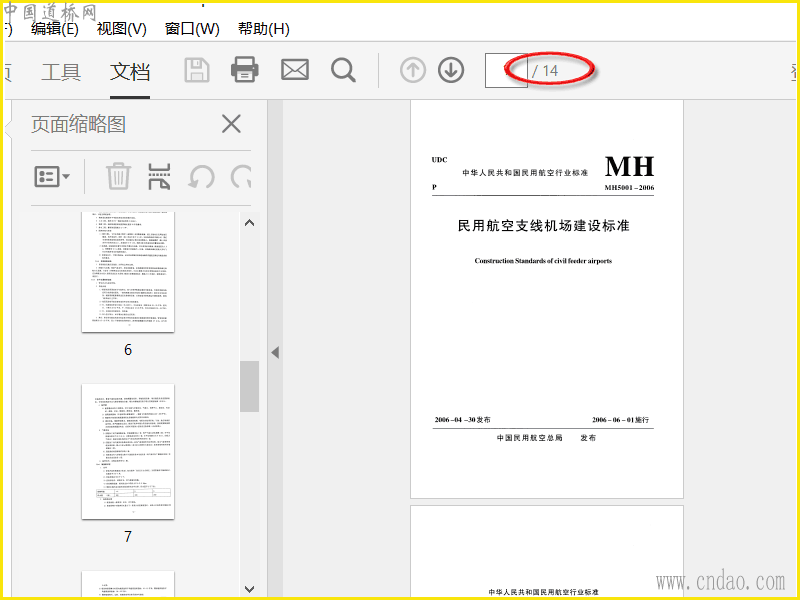Click the English title Construction Standards text
This screenshot has width=800, height=600.
(x=543, y=261)
